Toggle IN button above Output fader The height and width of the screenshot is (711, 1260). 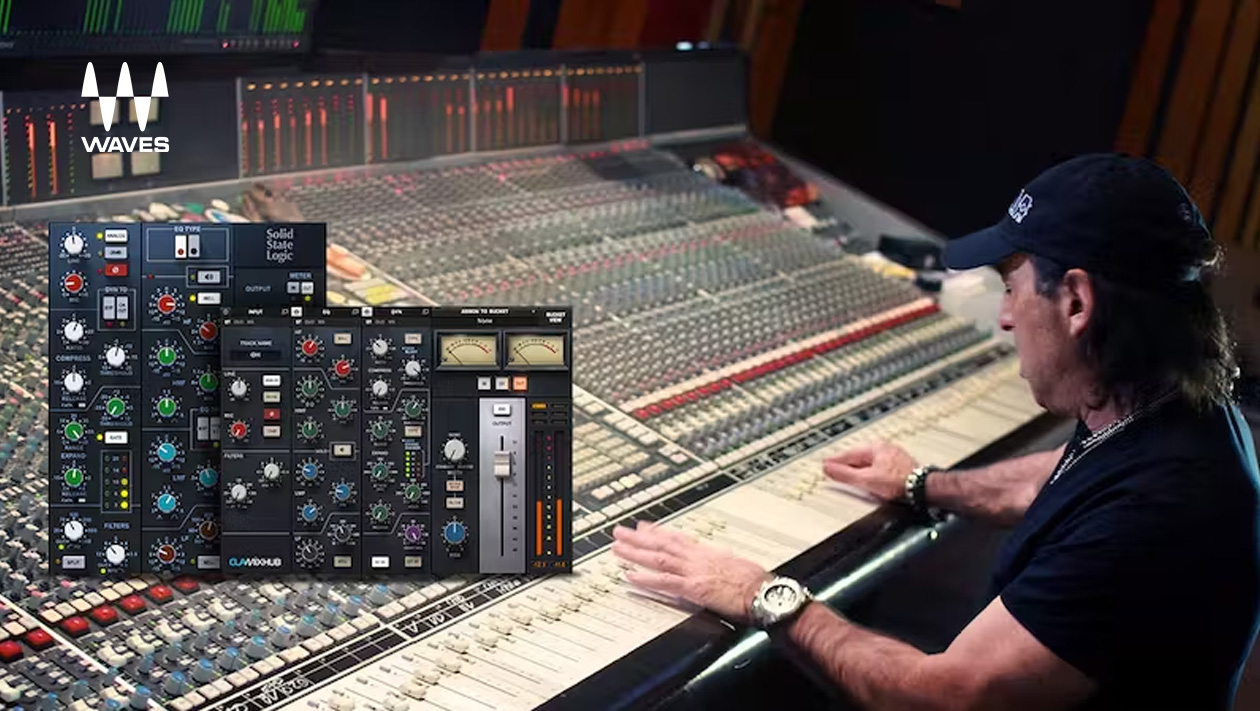(502, 409)
